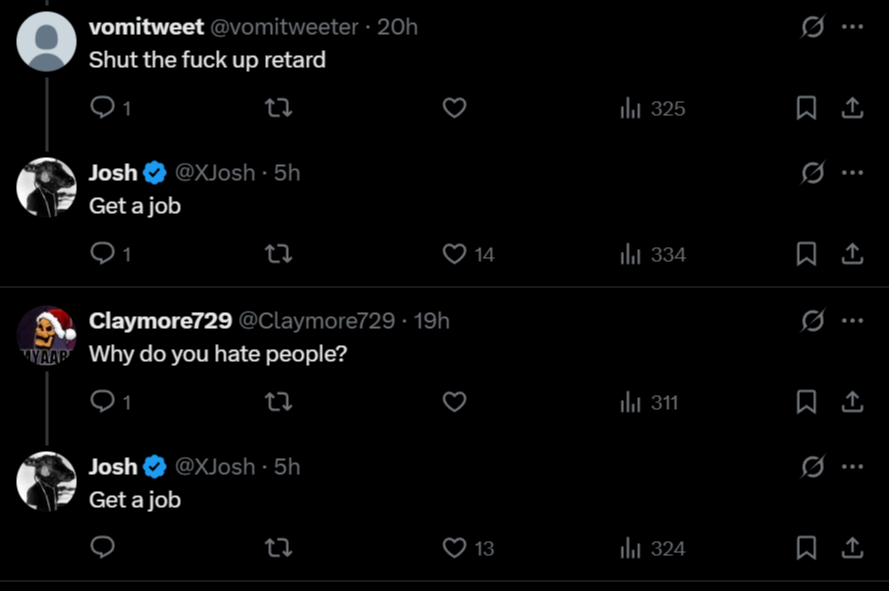
Task: View analytics showing 311 views
Action: (650, 402)
